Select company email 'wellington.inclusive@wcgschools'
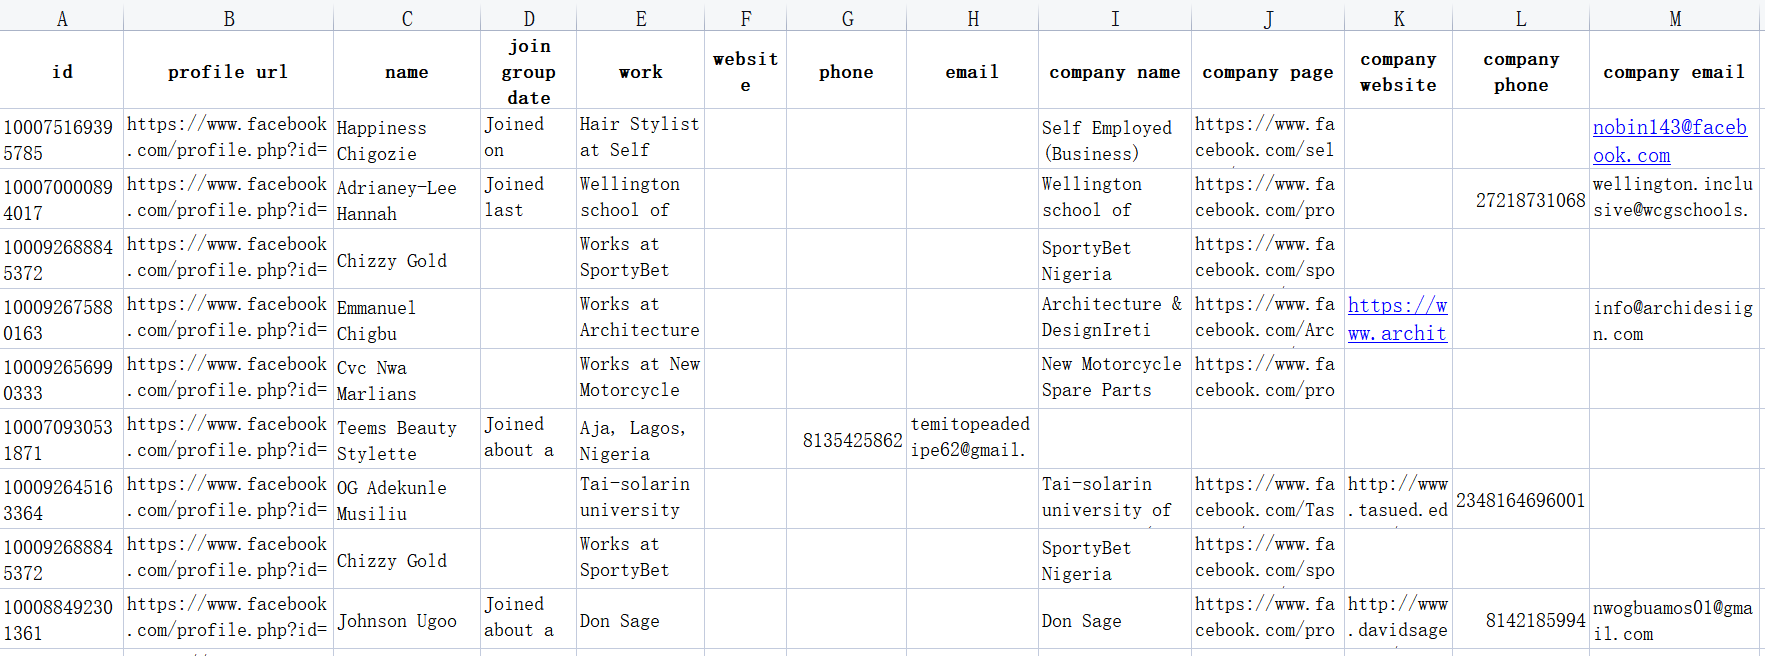Image resolution: width=1765 pixels, height=656 pixels. (1676, 199)
